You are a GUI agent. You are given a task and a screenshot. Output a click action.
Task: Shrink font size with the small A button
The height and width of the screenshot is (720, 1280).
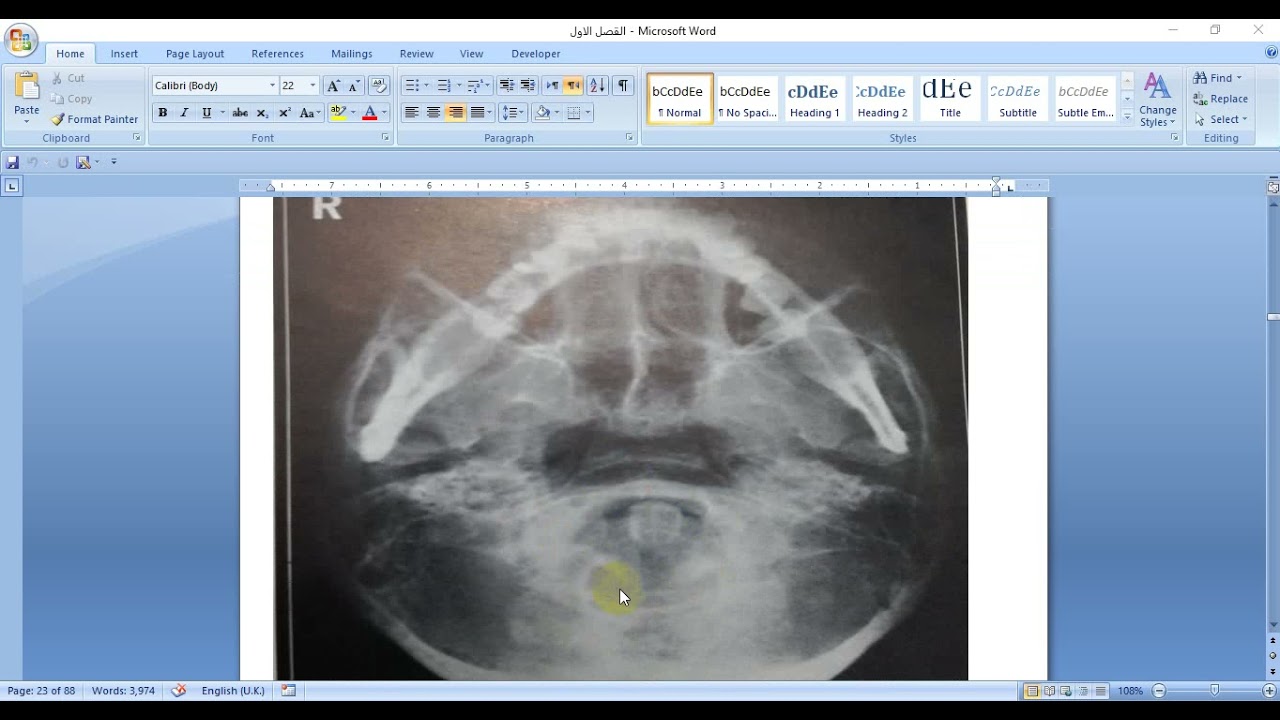[354, 86]
